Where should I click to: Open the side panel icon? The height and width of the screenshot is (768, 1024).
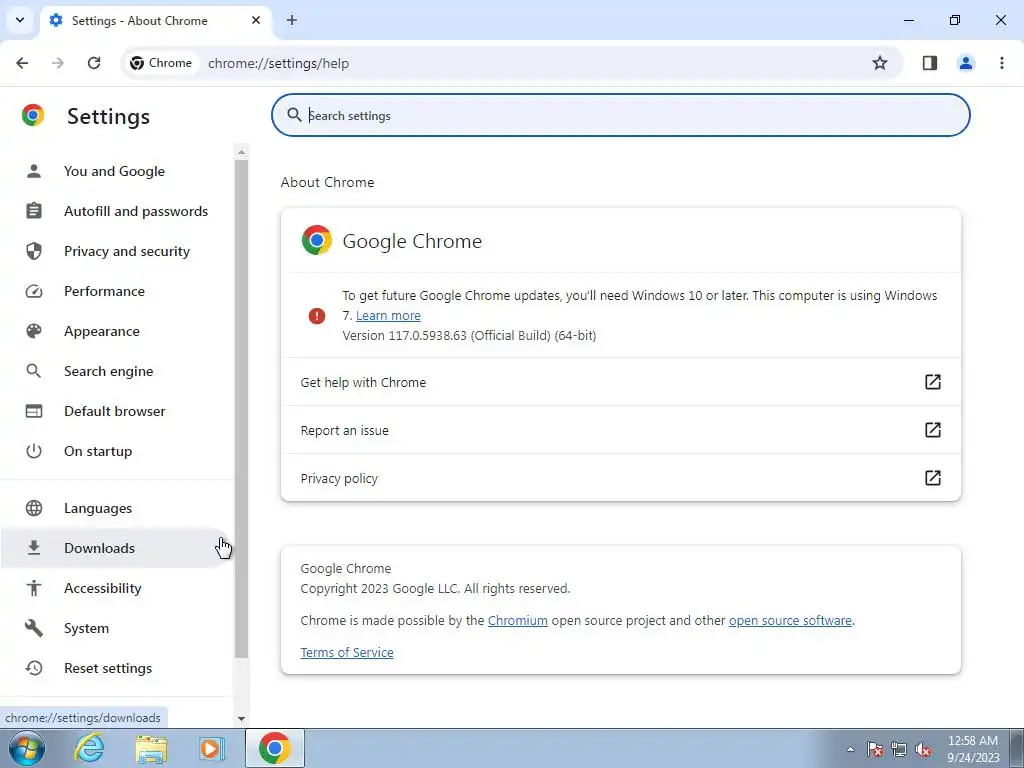click(x=930, y=63)
